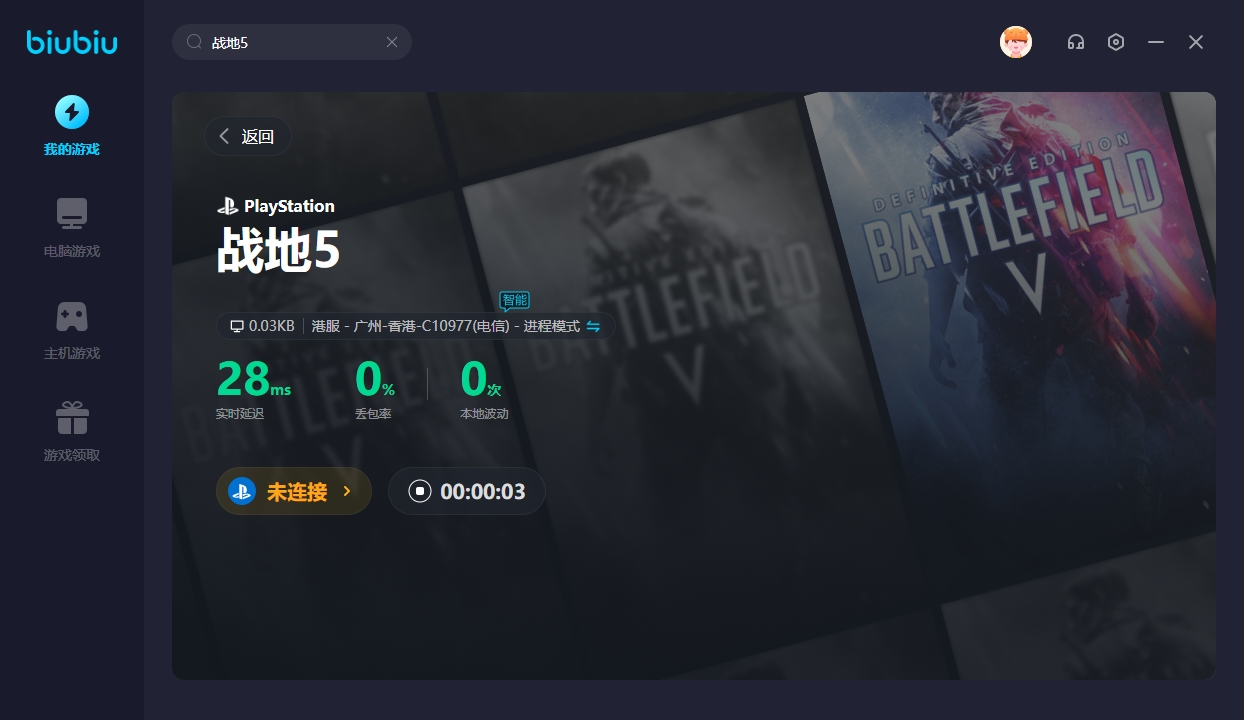This screenshot has width=1244, height=720.
Task: Select 主机游戏 sidebar label
Action: (x=72, y=354)
